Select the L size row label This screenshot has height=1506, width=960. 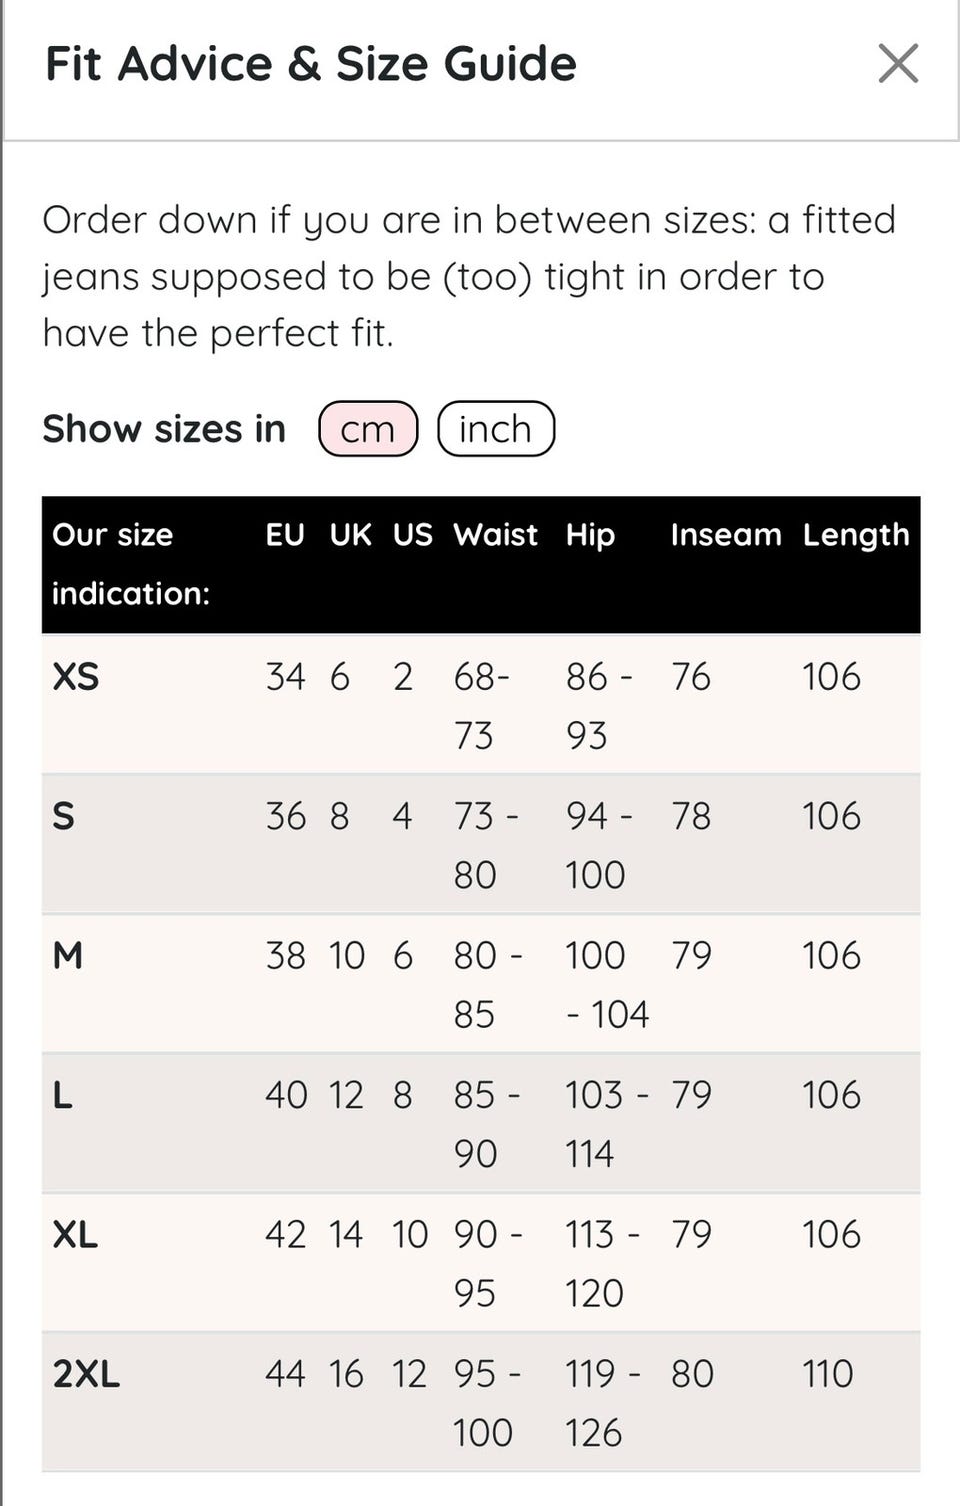(x=62, y=1096)
